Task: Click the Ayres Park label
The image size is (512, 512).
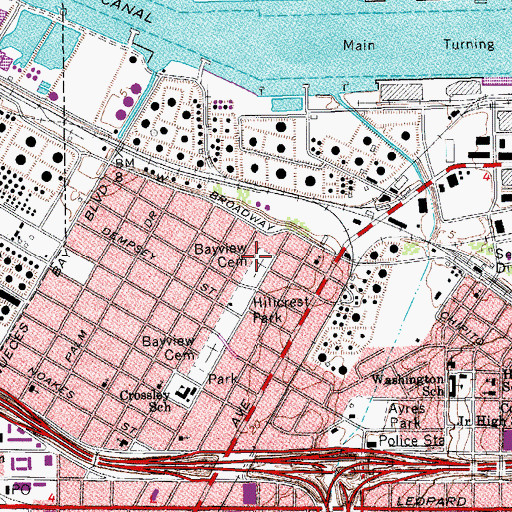Action: pos(407,416)
